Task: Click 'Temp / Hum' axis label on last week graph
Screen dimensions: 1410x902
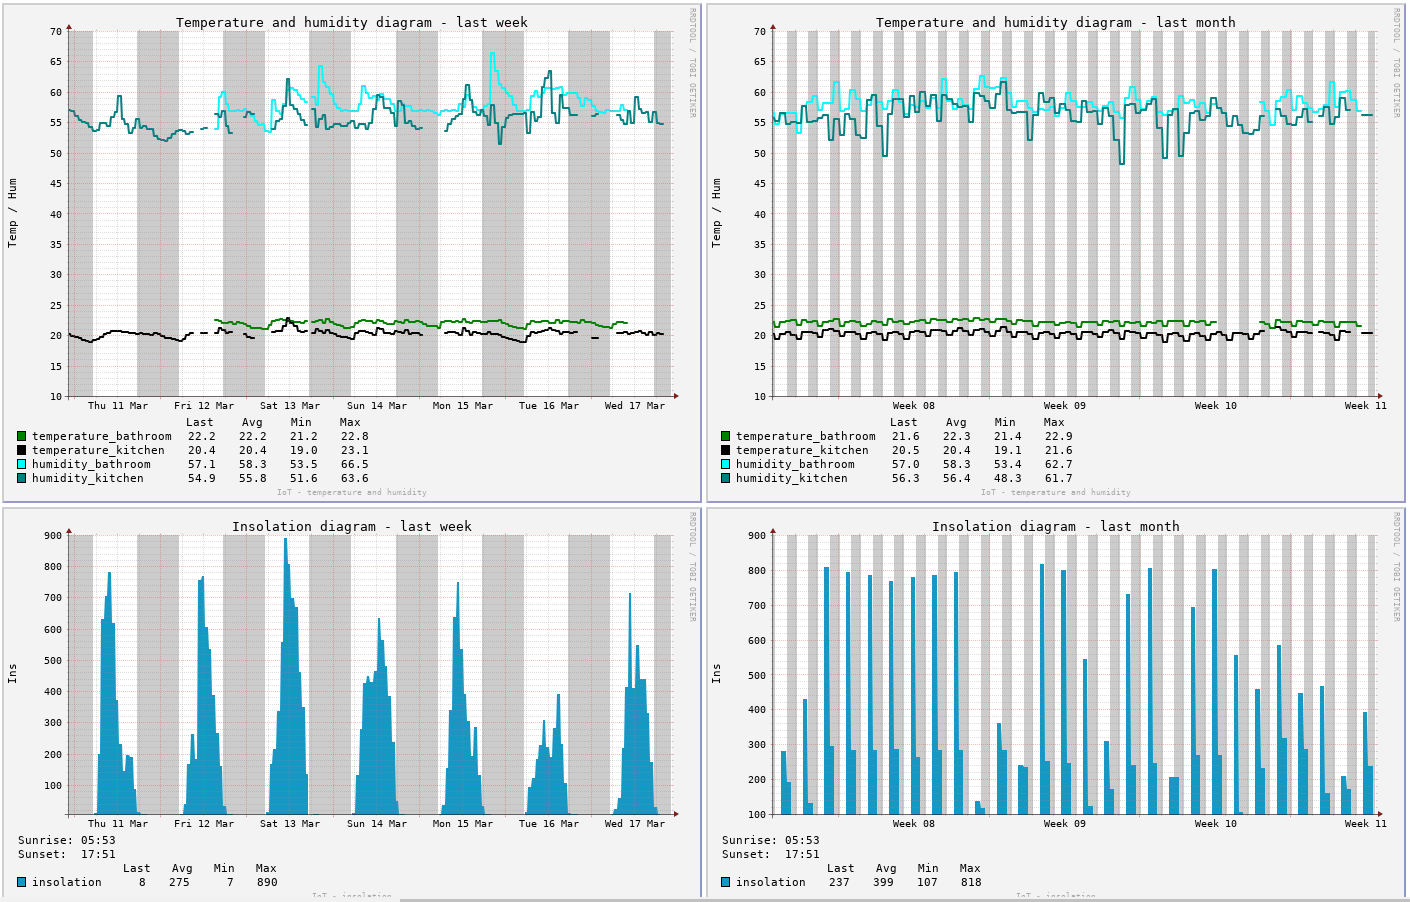Action: coord(13,213)
